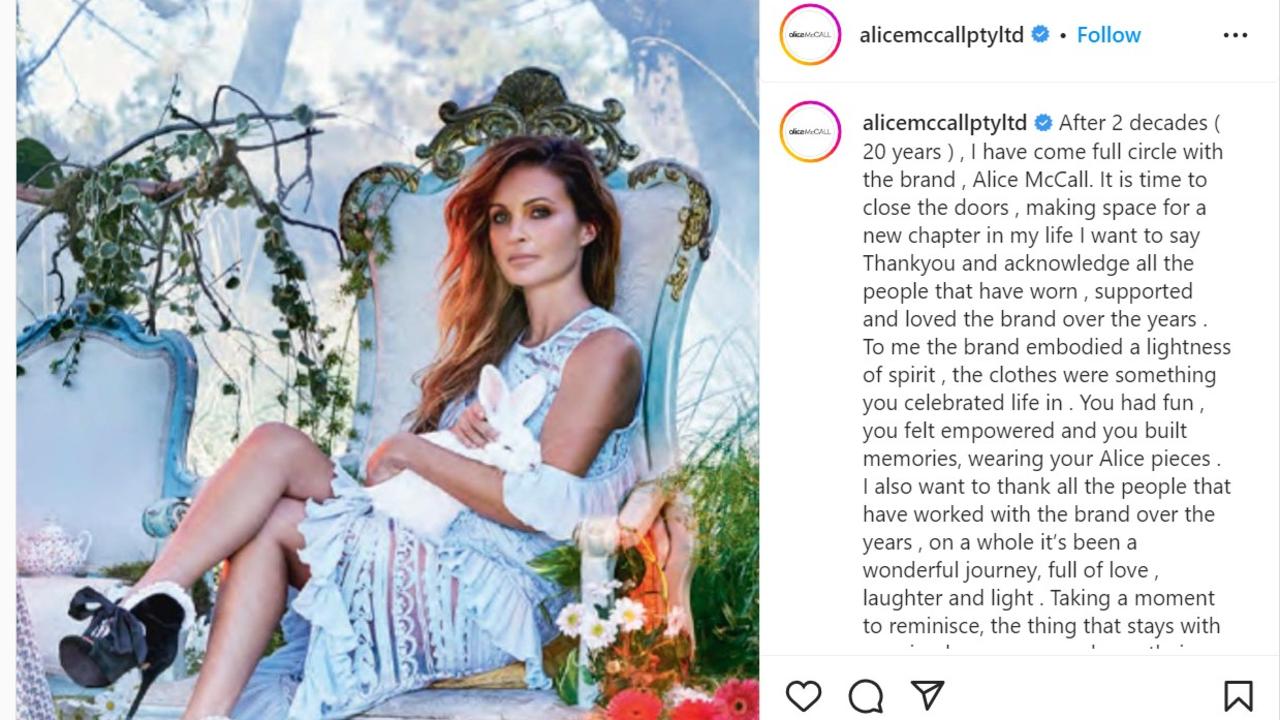Click caption profile avatar beside post text
Image resolution: width=1280 pixels, height=720 pixels.
pyautogui.click(x=810, y=131)
